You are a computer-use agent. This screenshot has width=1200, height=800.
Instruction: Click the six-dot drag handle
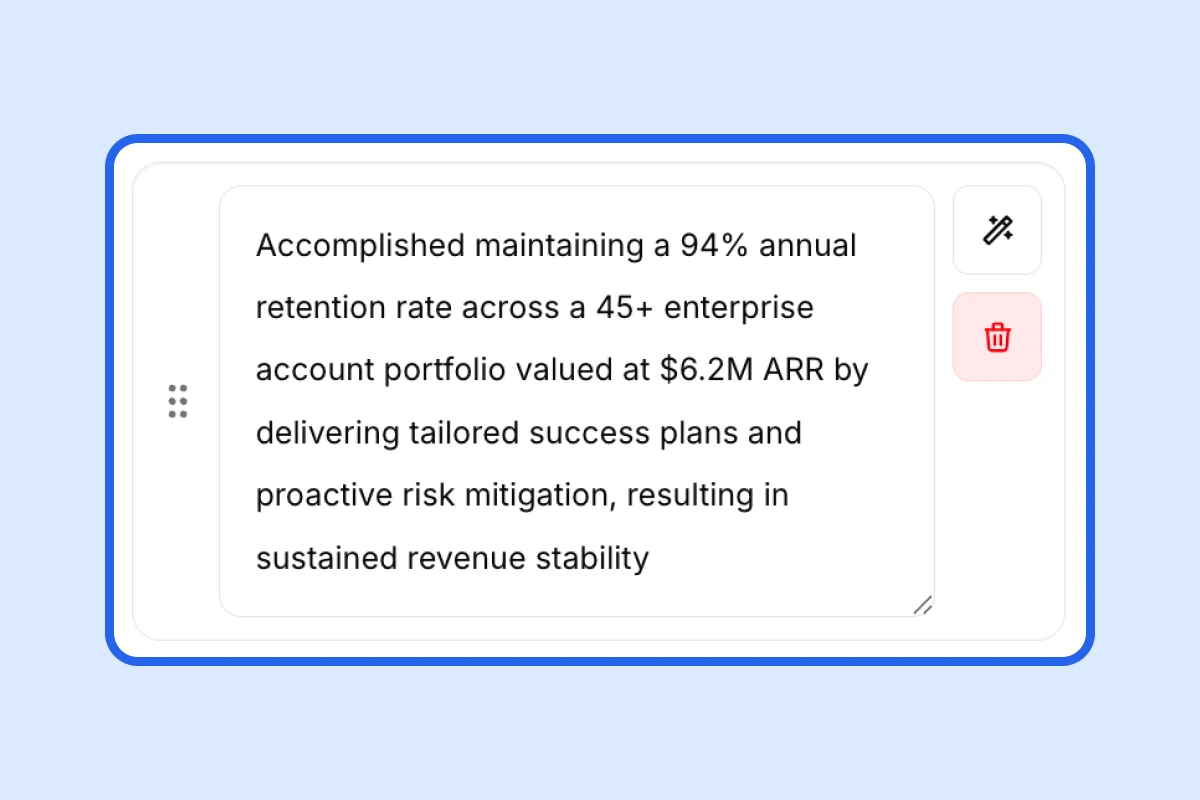[x=178, y=401]
